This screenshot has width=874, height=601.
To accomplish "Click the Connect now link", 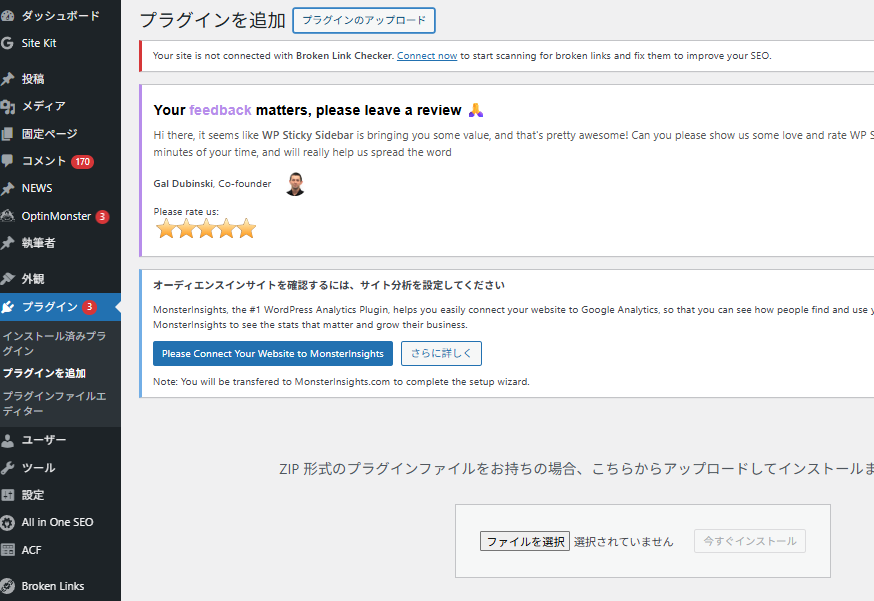I will (427, 56).
